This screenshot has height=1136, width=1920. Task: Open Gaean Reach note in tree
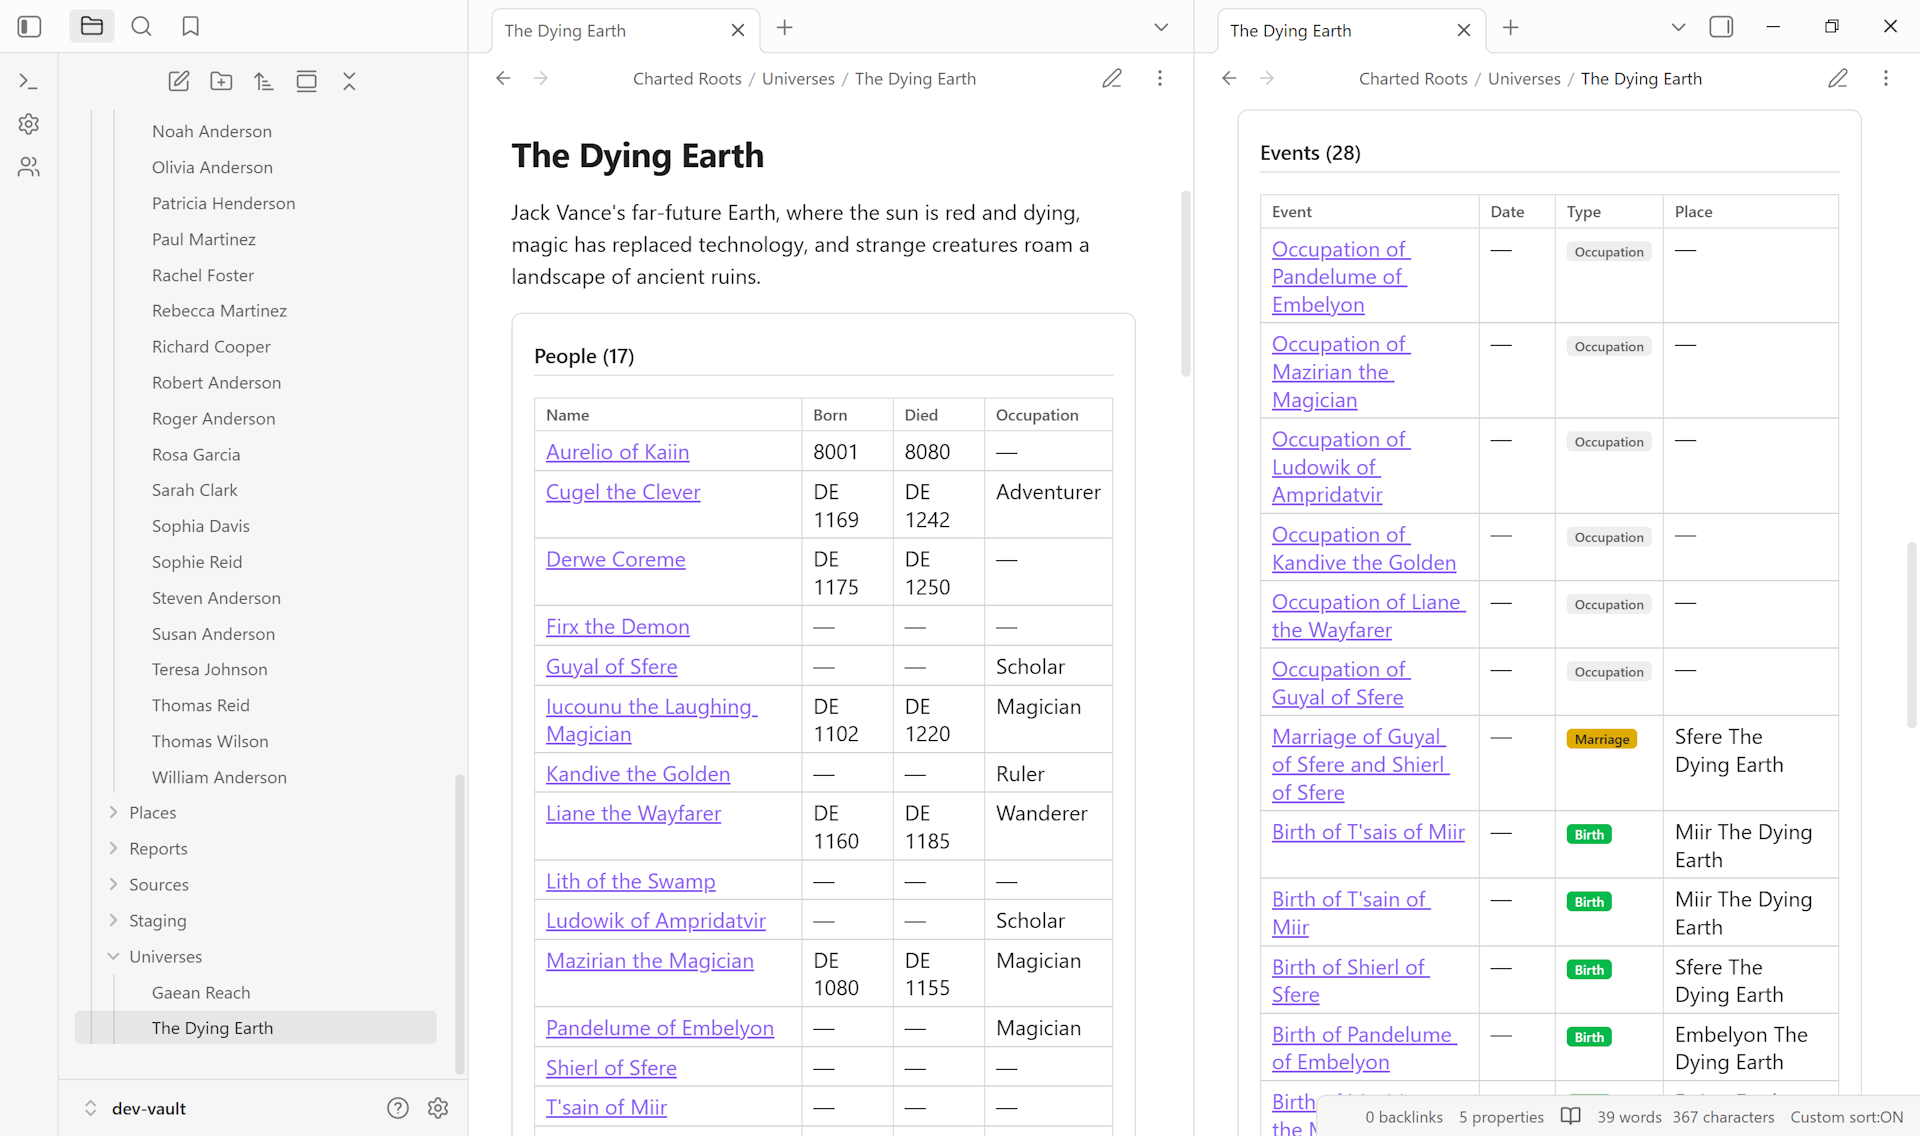(201, 993)
